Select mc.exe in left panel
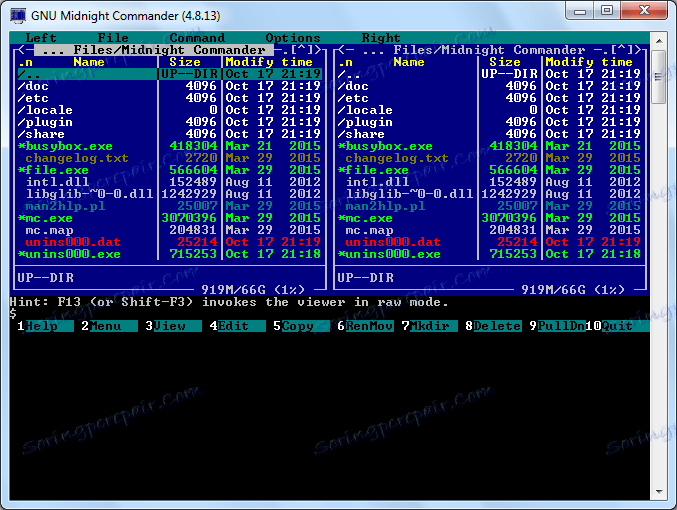 tap(170, 218)
